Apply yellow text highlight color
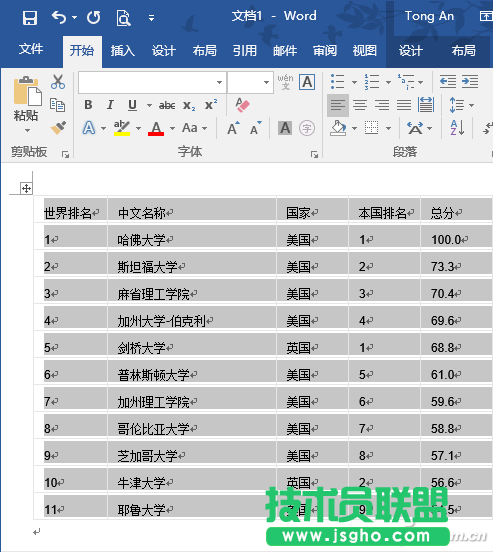 122,128
